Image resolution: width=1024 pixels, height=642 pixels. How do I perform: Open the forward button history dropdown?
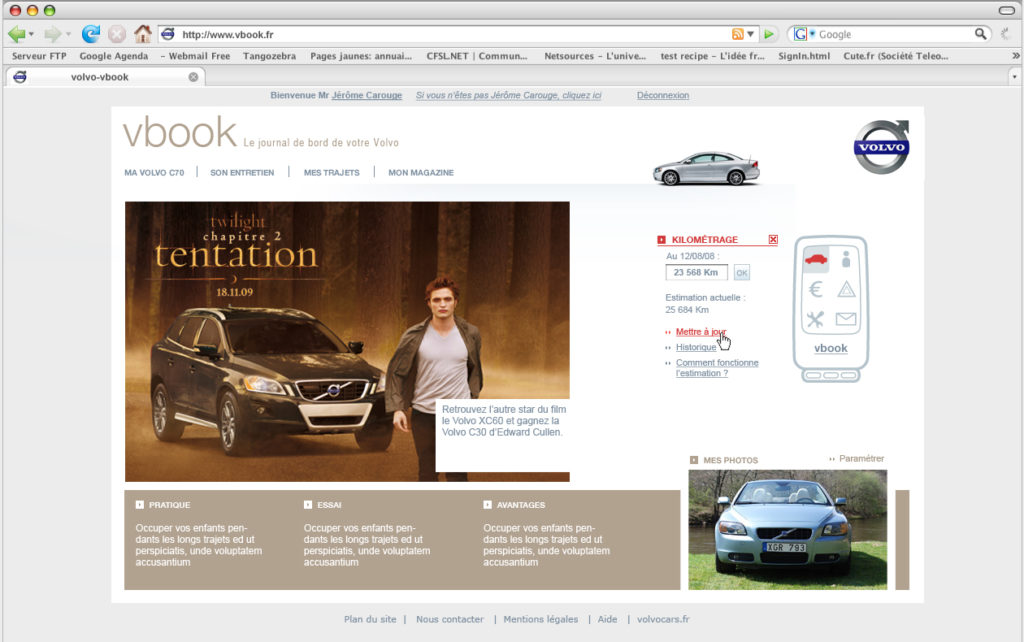[x=68, y=35]
